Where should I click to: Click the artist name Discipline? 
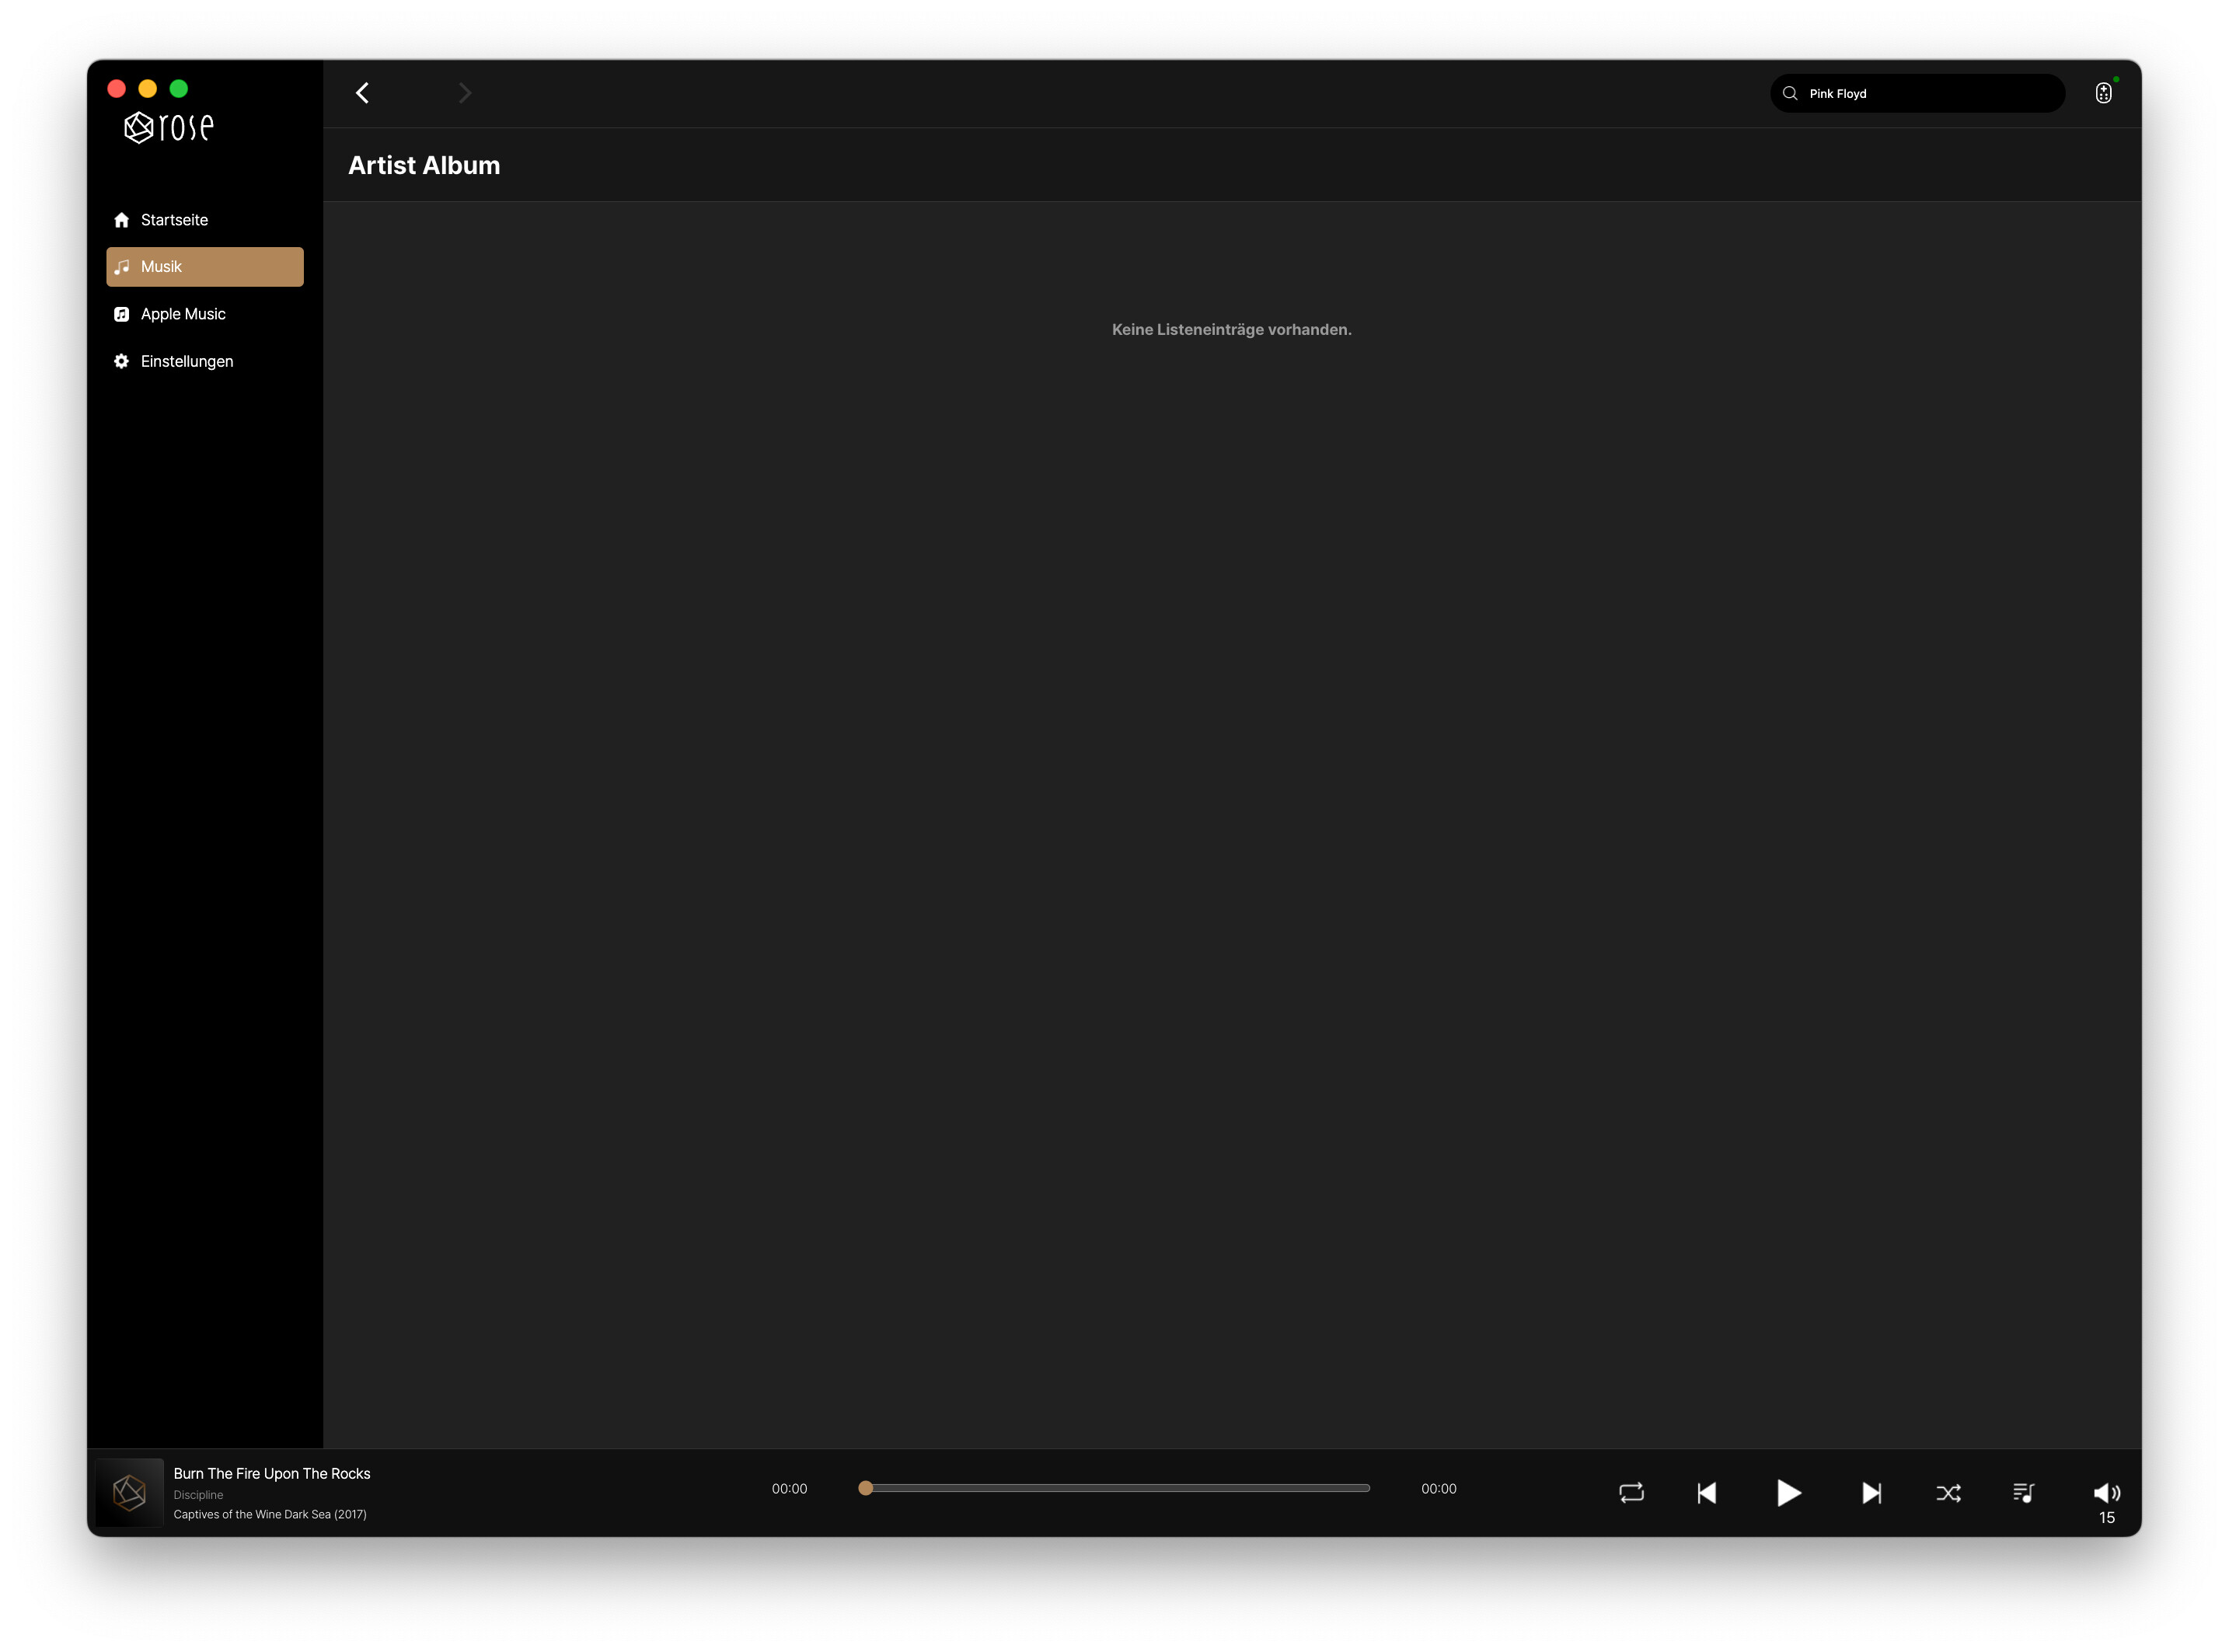(x=198, y=1495)
